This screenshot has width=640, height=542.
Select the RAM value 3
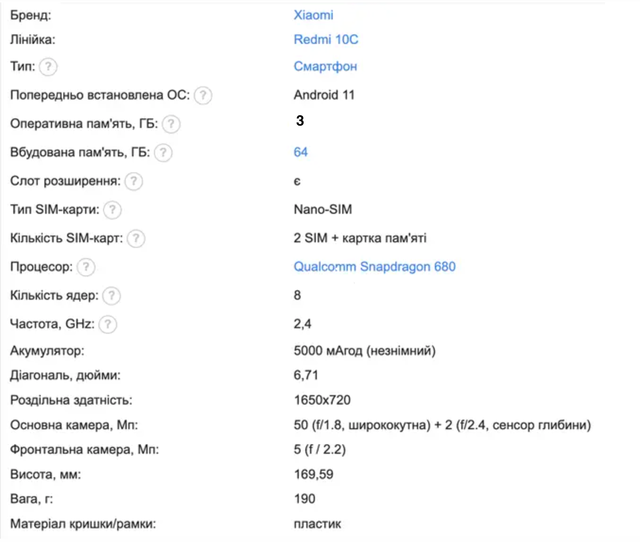coord(300,121)
